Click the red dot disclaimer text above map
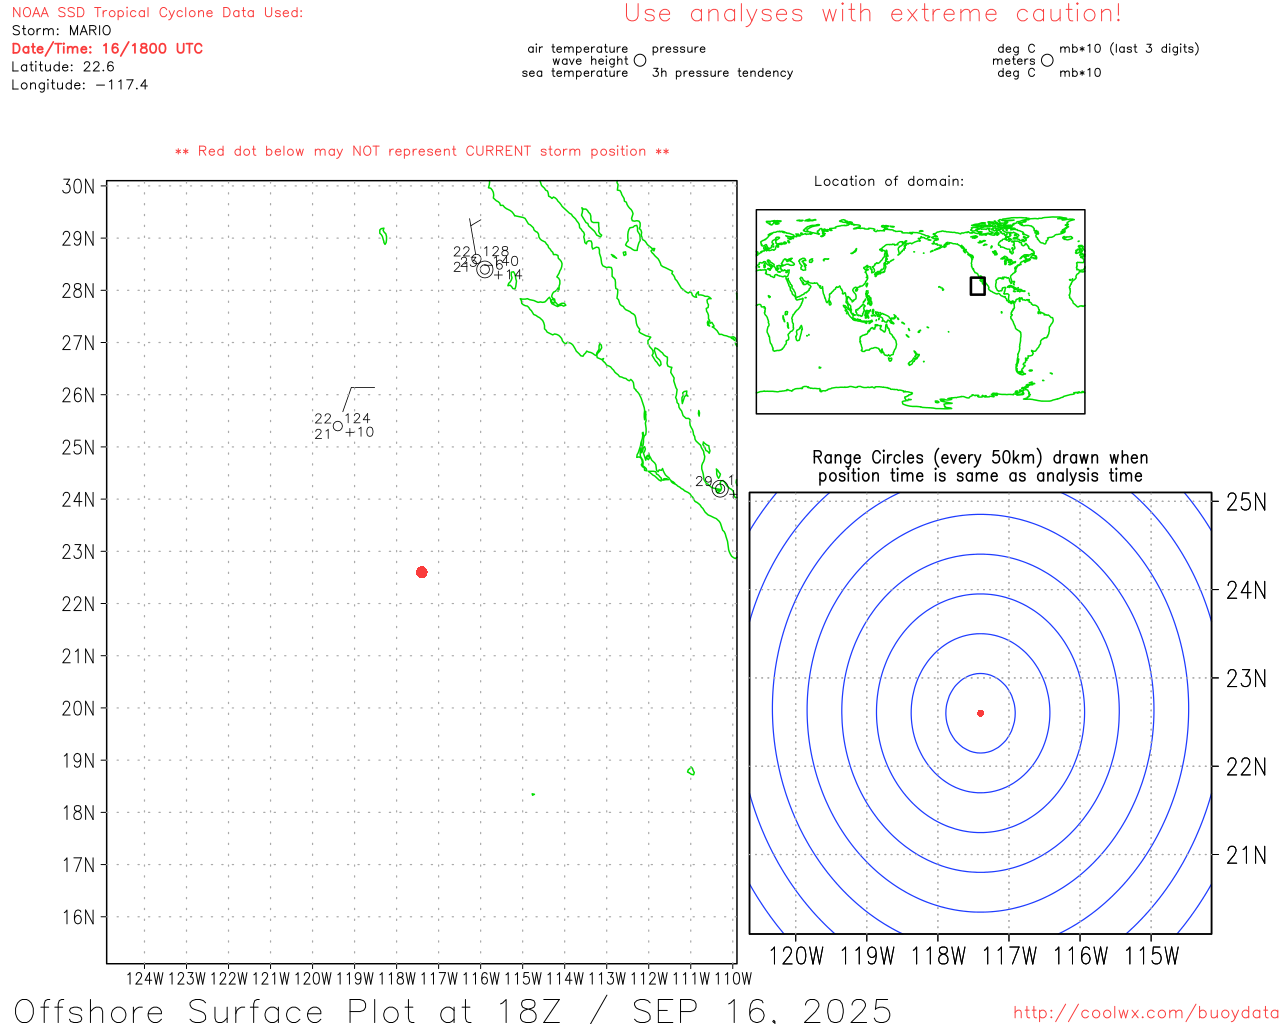 tap(422, 151)
